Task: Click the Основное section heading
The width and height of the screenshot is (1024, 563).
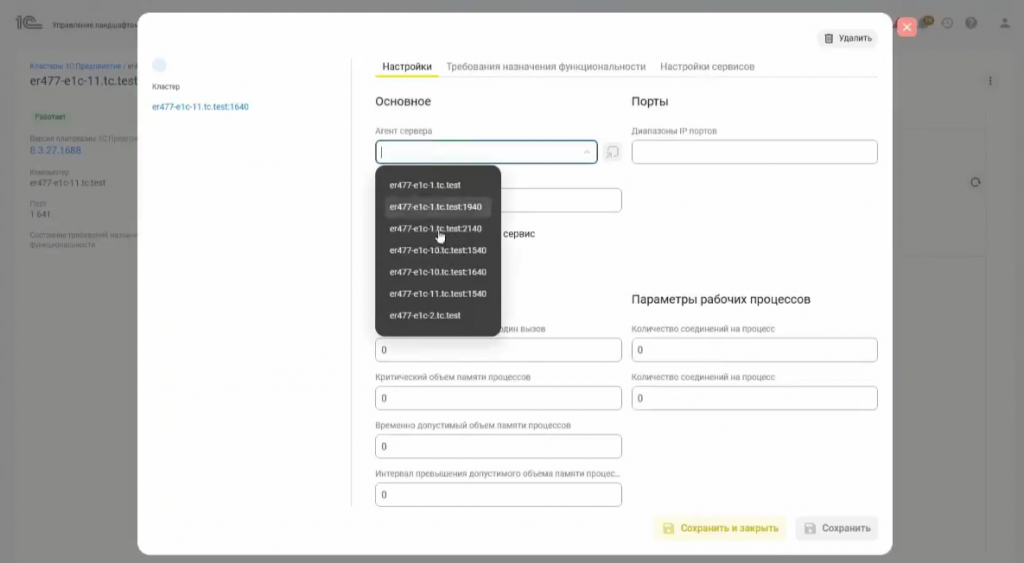Action: coord(403,102)
